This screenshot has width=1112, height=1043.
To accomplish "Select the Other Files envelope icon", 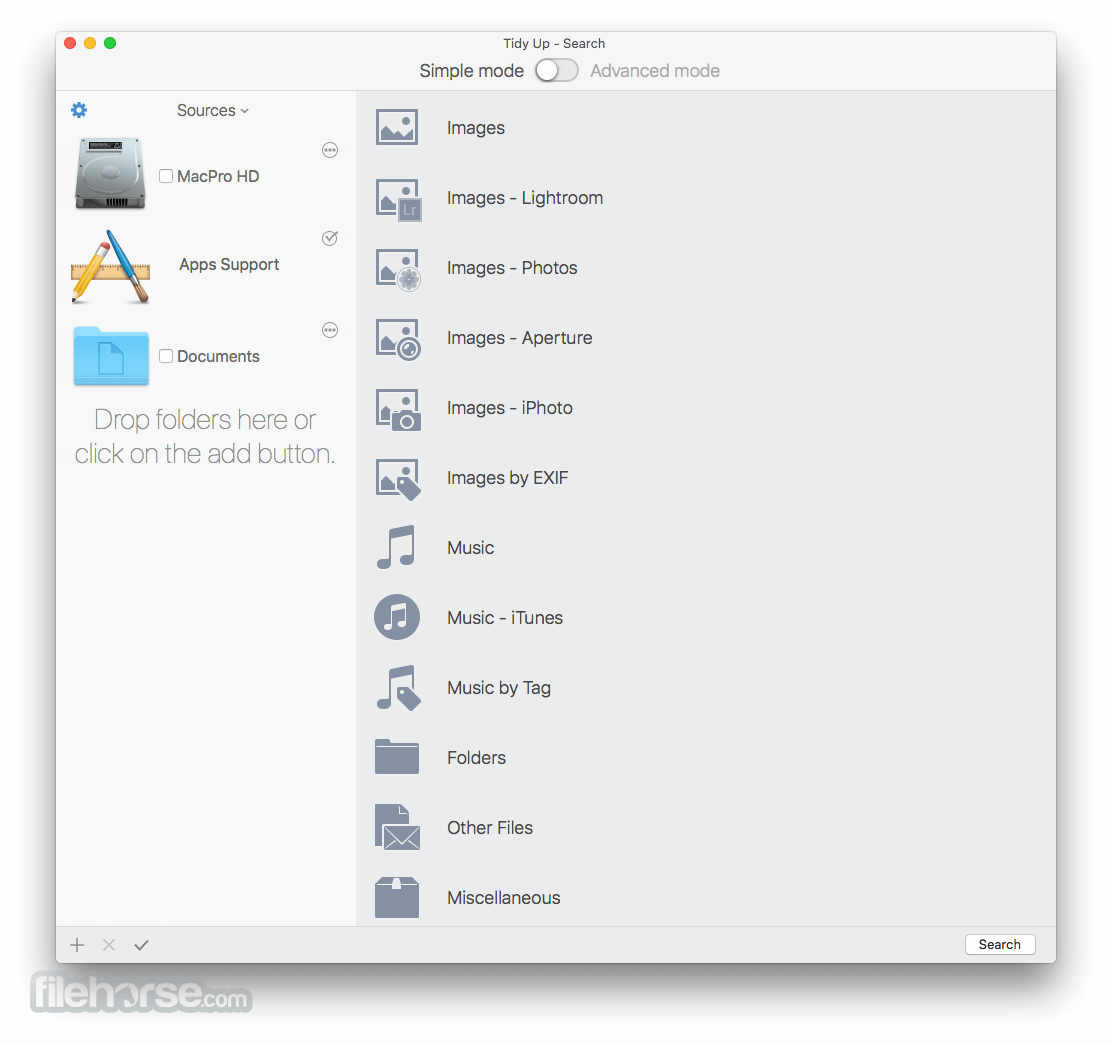I will tap(397, 827).
